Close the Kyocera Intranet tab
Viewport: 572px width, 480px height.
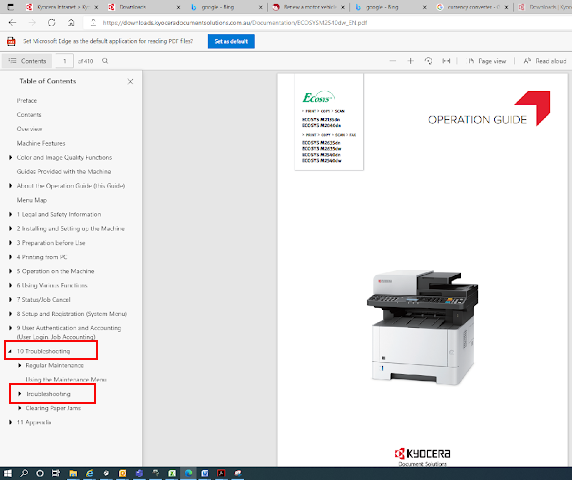click(96, 7)
